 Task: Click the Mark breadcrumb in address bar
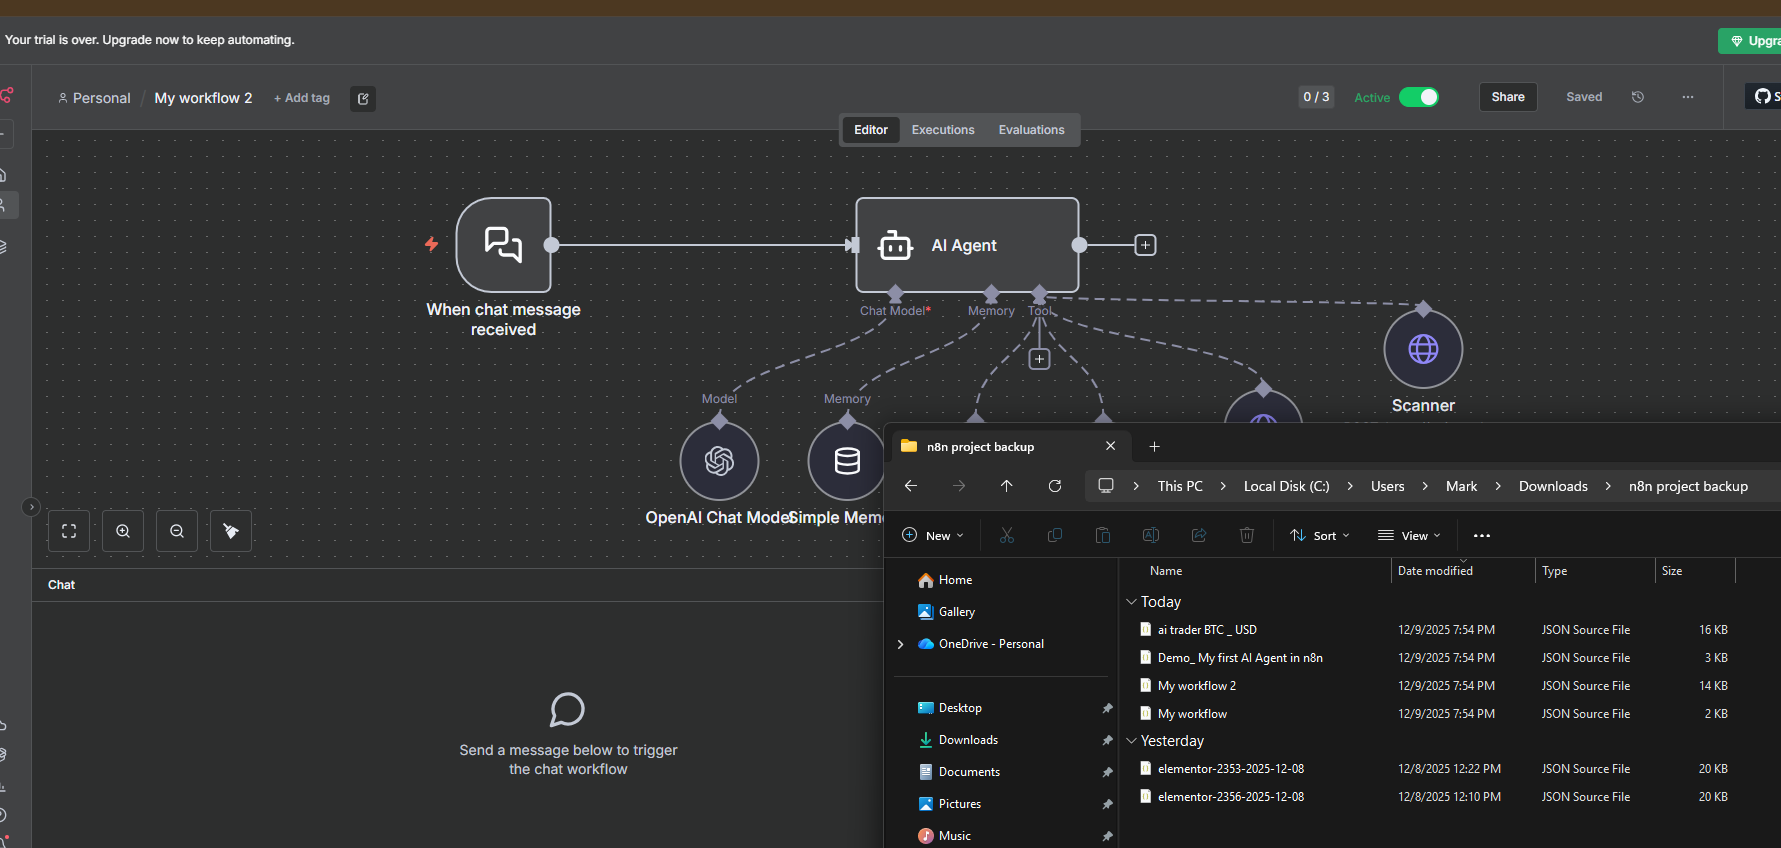(x=1461, y=486)
